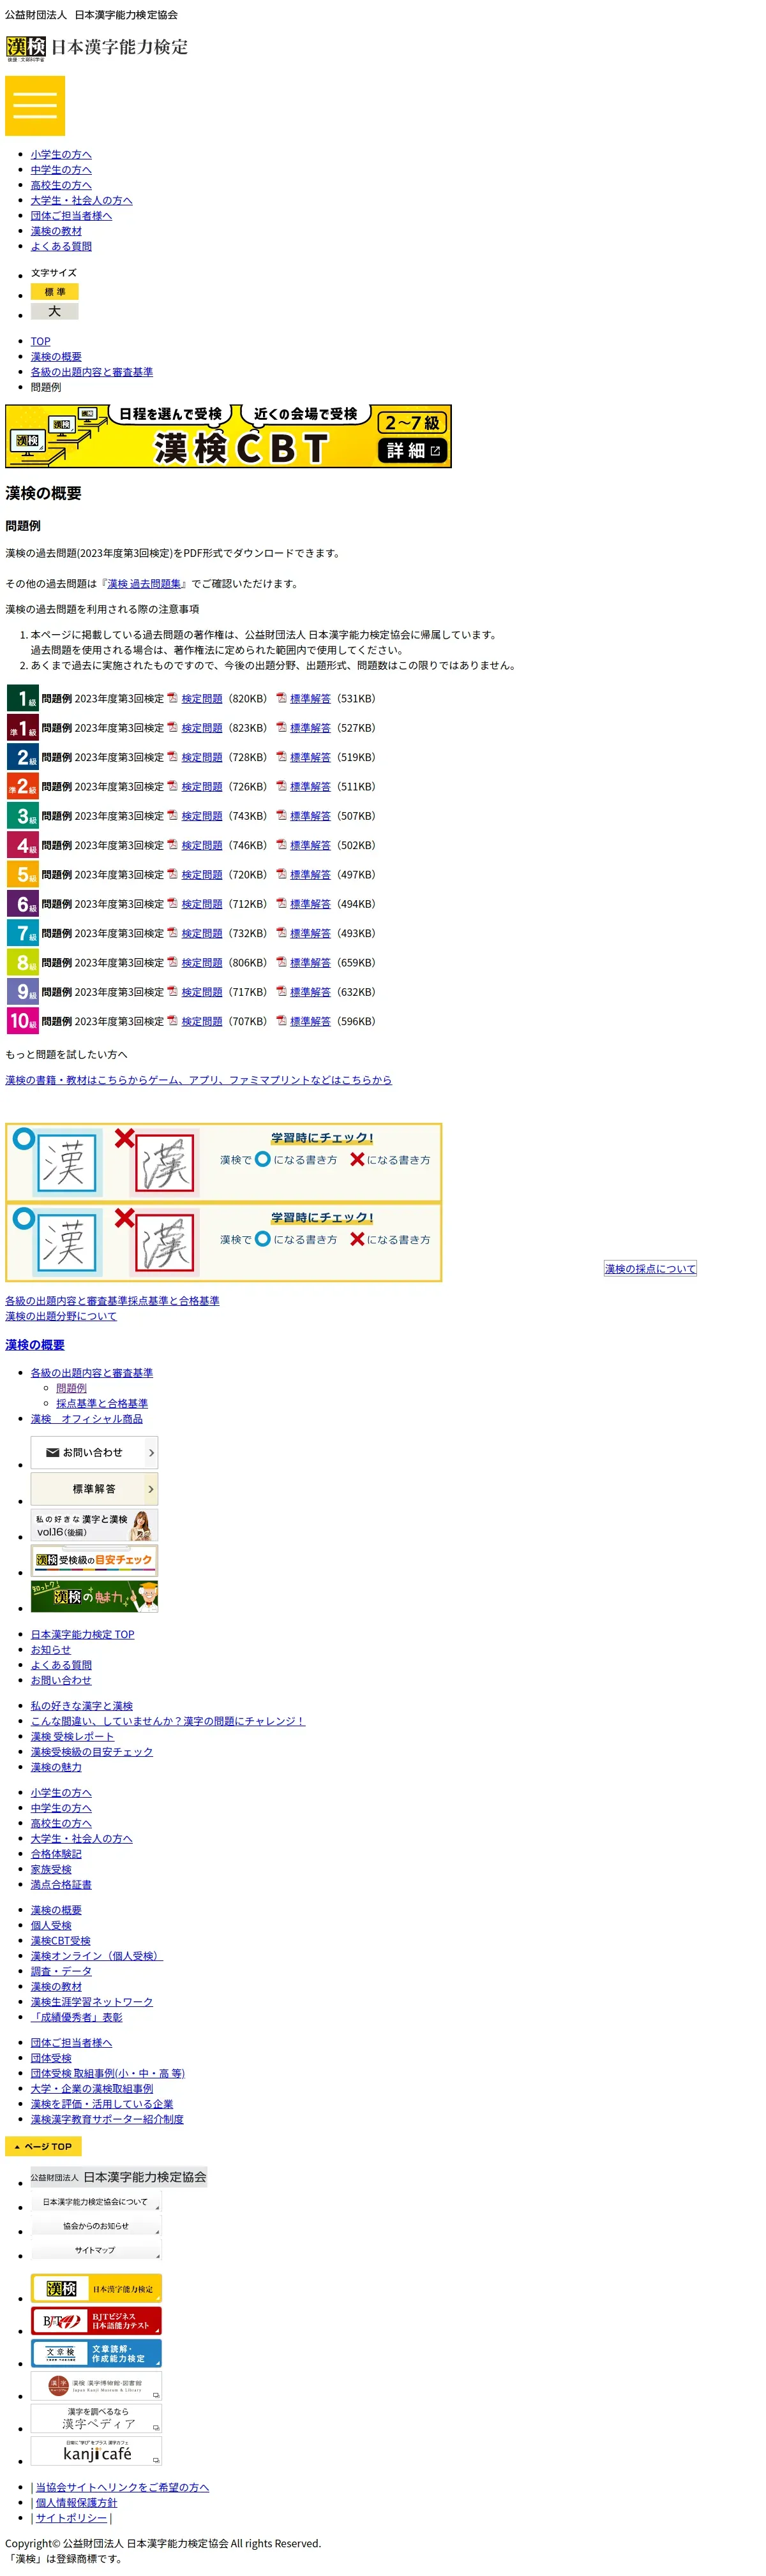Click 日本漢字能力検定協会について button
This screenshot has width=766, height=2576.
click(96, 2202)
